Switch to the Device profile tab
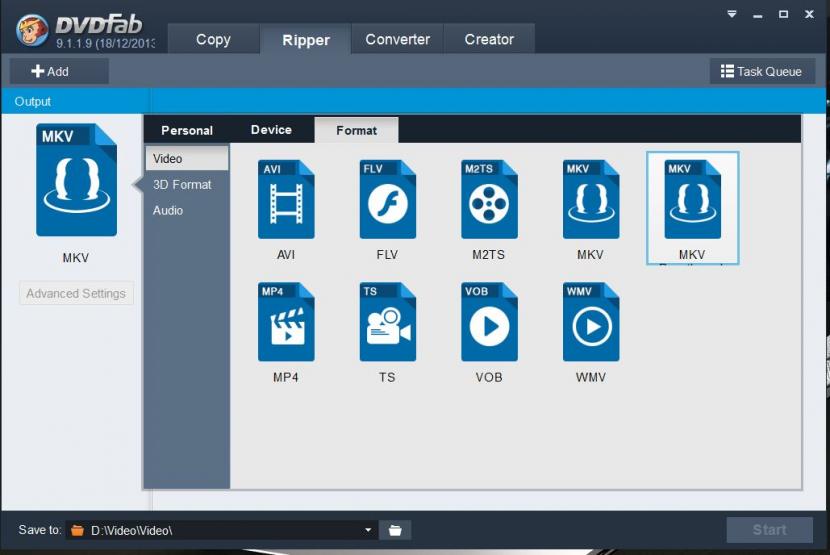Screen dimensions: 830x555 pos(271,130)
